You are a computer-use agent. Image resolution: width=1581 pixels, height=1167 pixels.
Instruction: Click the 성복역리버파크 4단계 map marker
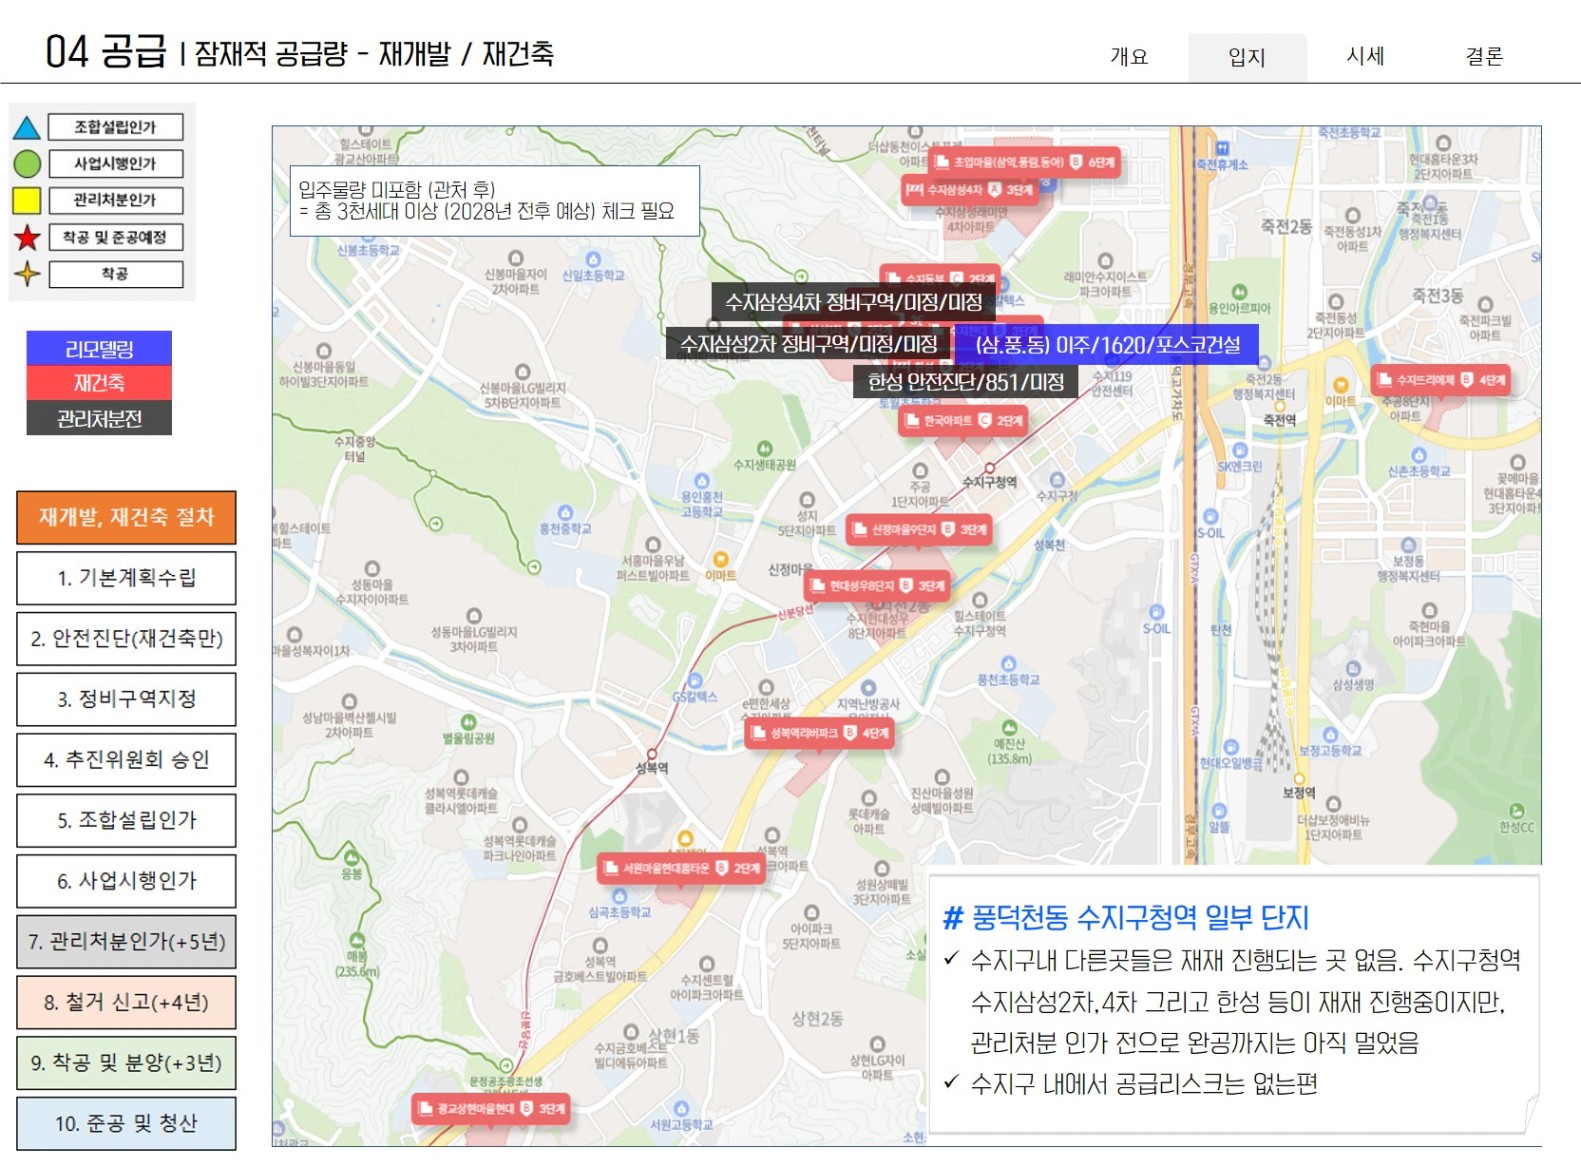[820, 734]
